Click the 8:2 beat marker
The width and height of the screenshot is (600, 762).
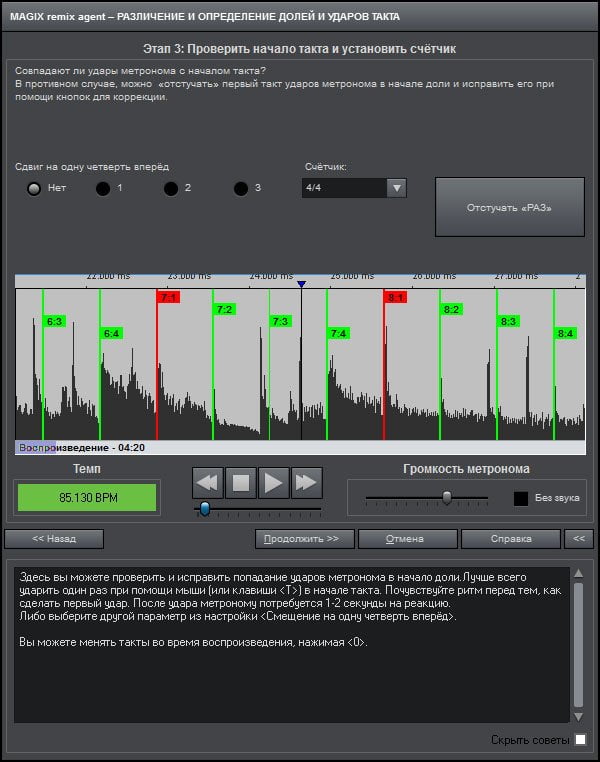451,309
